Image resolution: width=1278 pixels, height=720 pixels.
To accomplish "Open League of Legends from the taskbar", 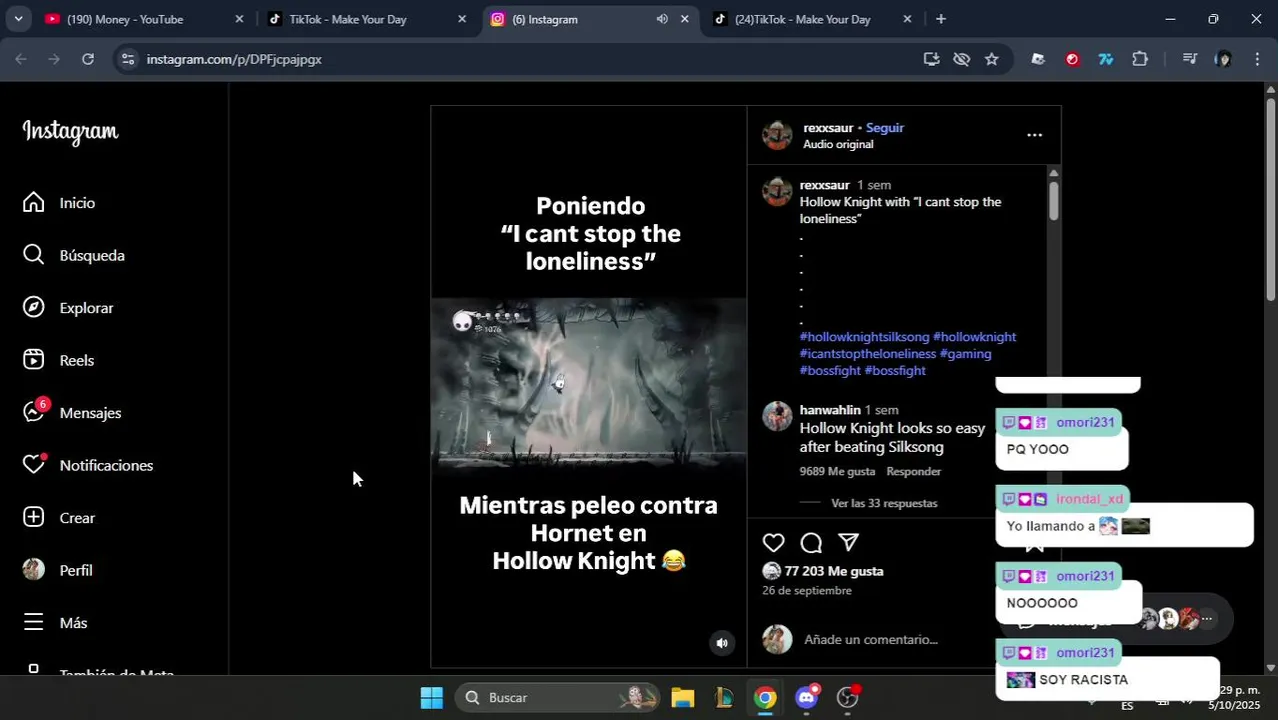I will tap(724, 698).
